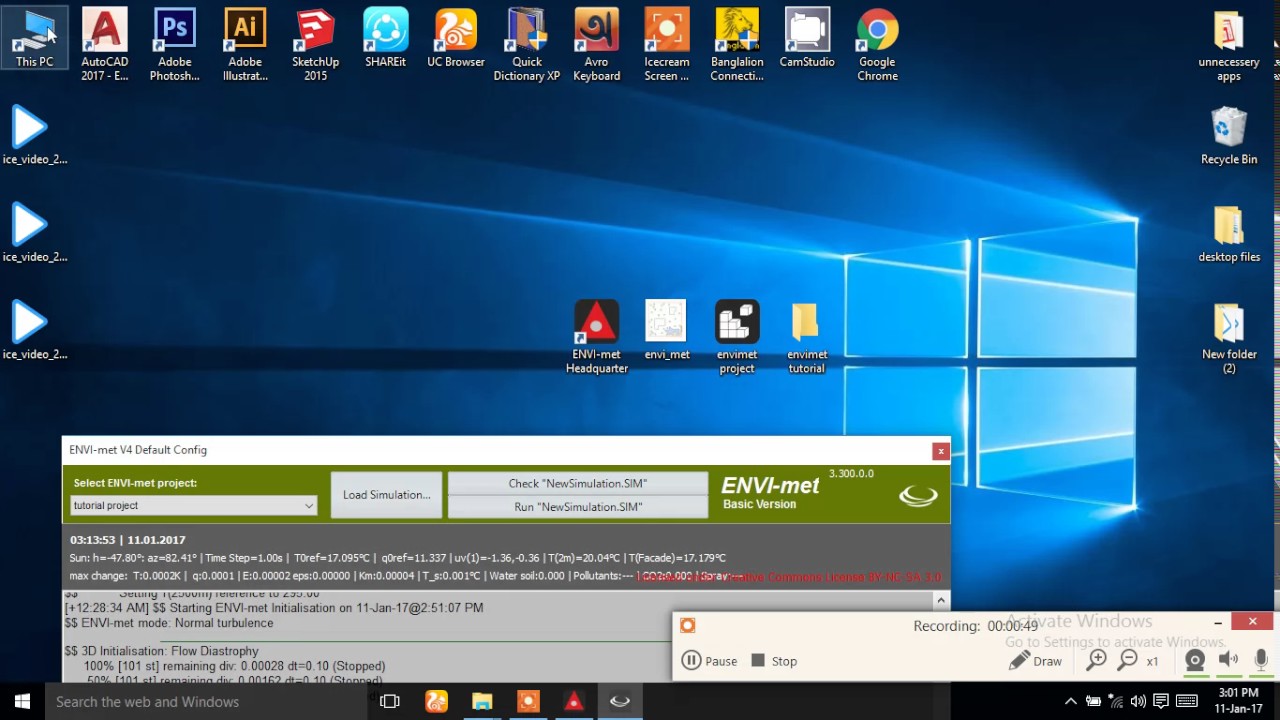Select the Icecream Screen Recorder desktop shortcut
The image size is (1280, 720).
click(x=667, y=44)
